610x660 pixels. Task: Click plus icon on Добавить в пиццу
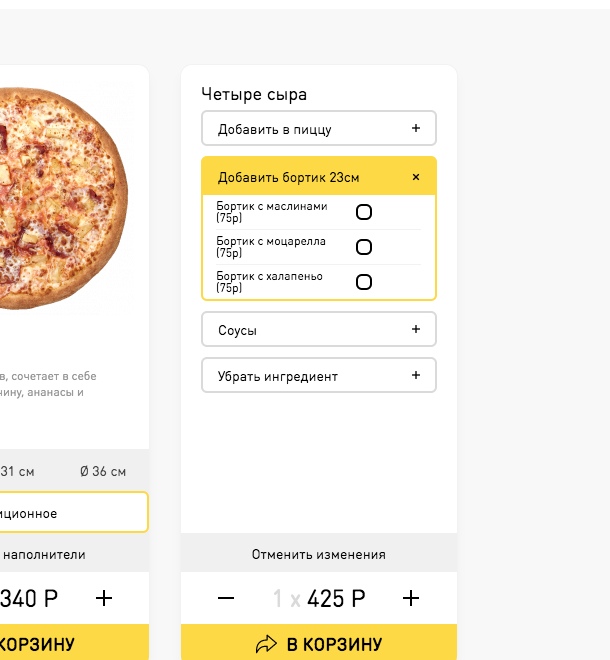pyautogui.click(x=416, y=128)
